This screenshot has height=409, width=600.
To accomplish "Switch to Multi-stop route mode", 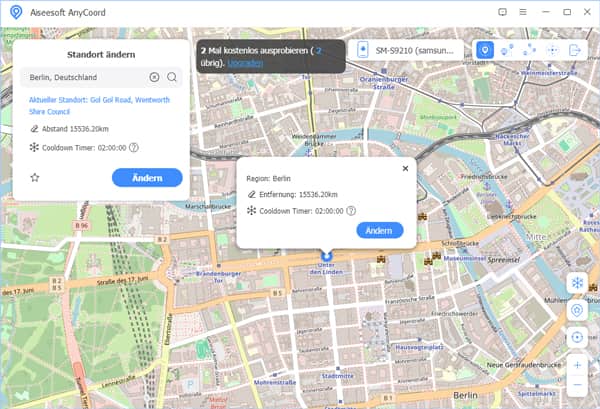I will (529, 50).
